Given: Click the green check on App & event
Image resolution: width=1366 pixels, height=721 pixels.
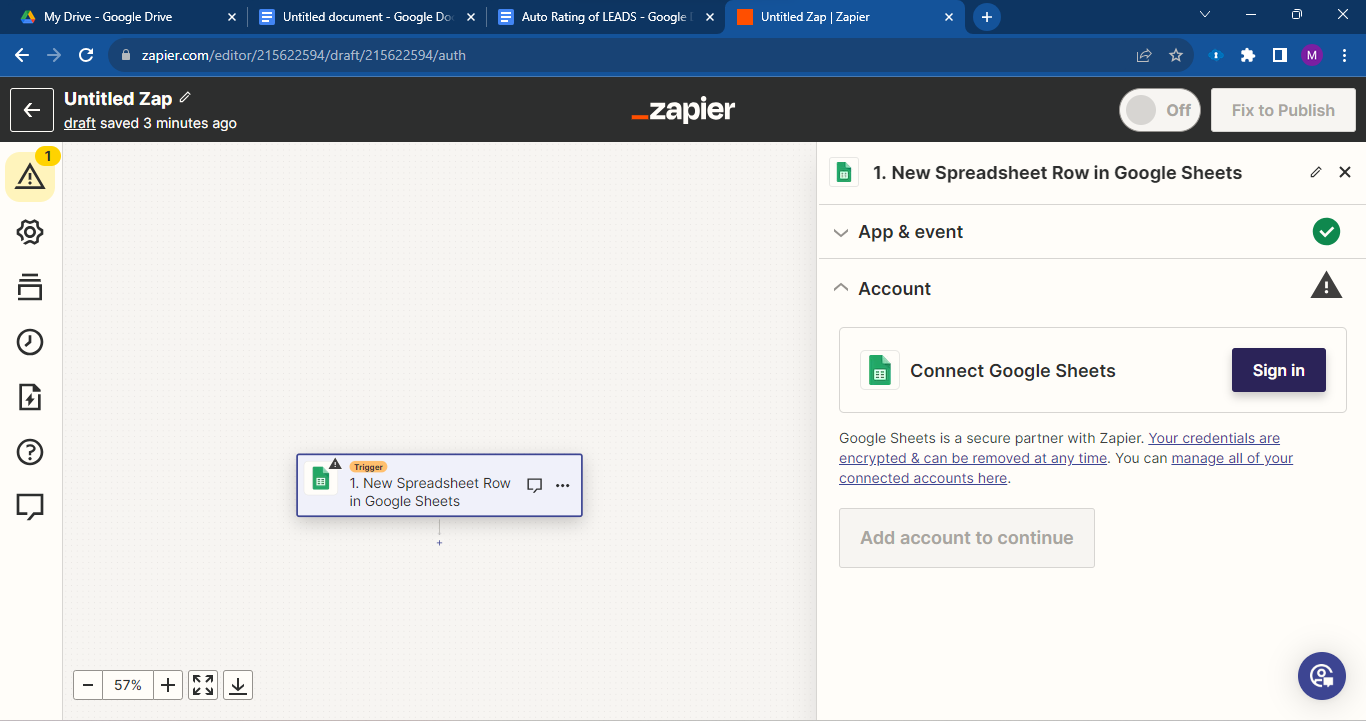Looking at the screenshot, I should point(1326,232).
